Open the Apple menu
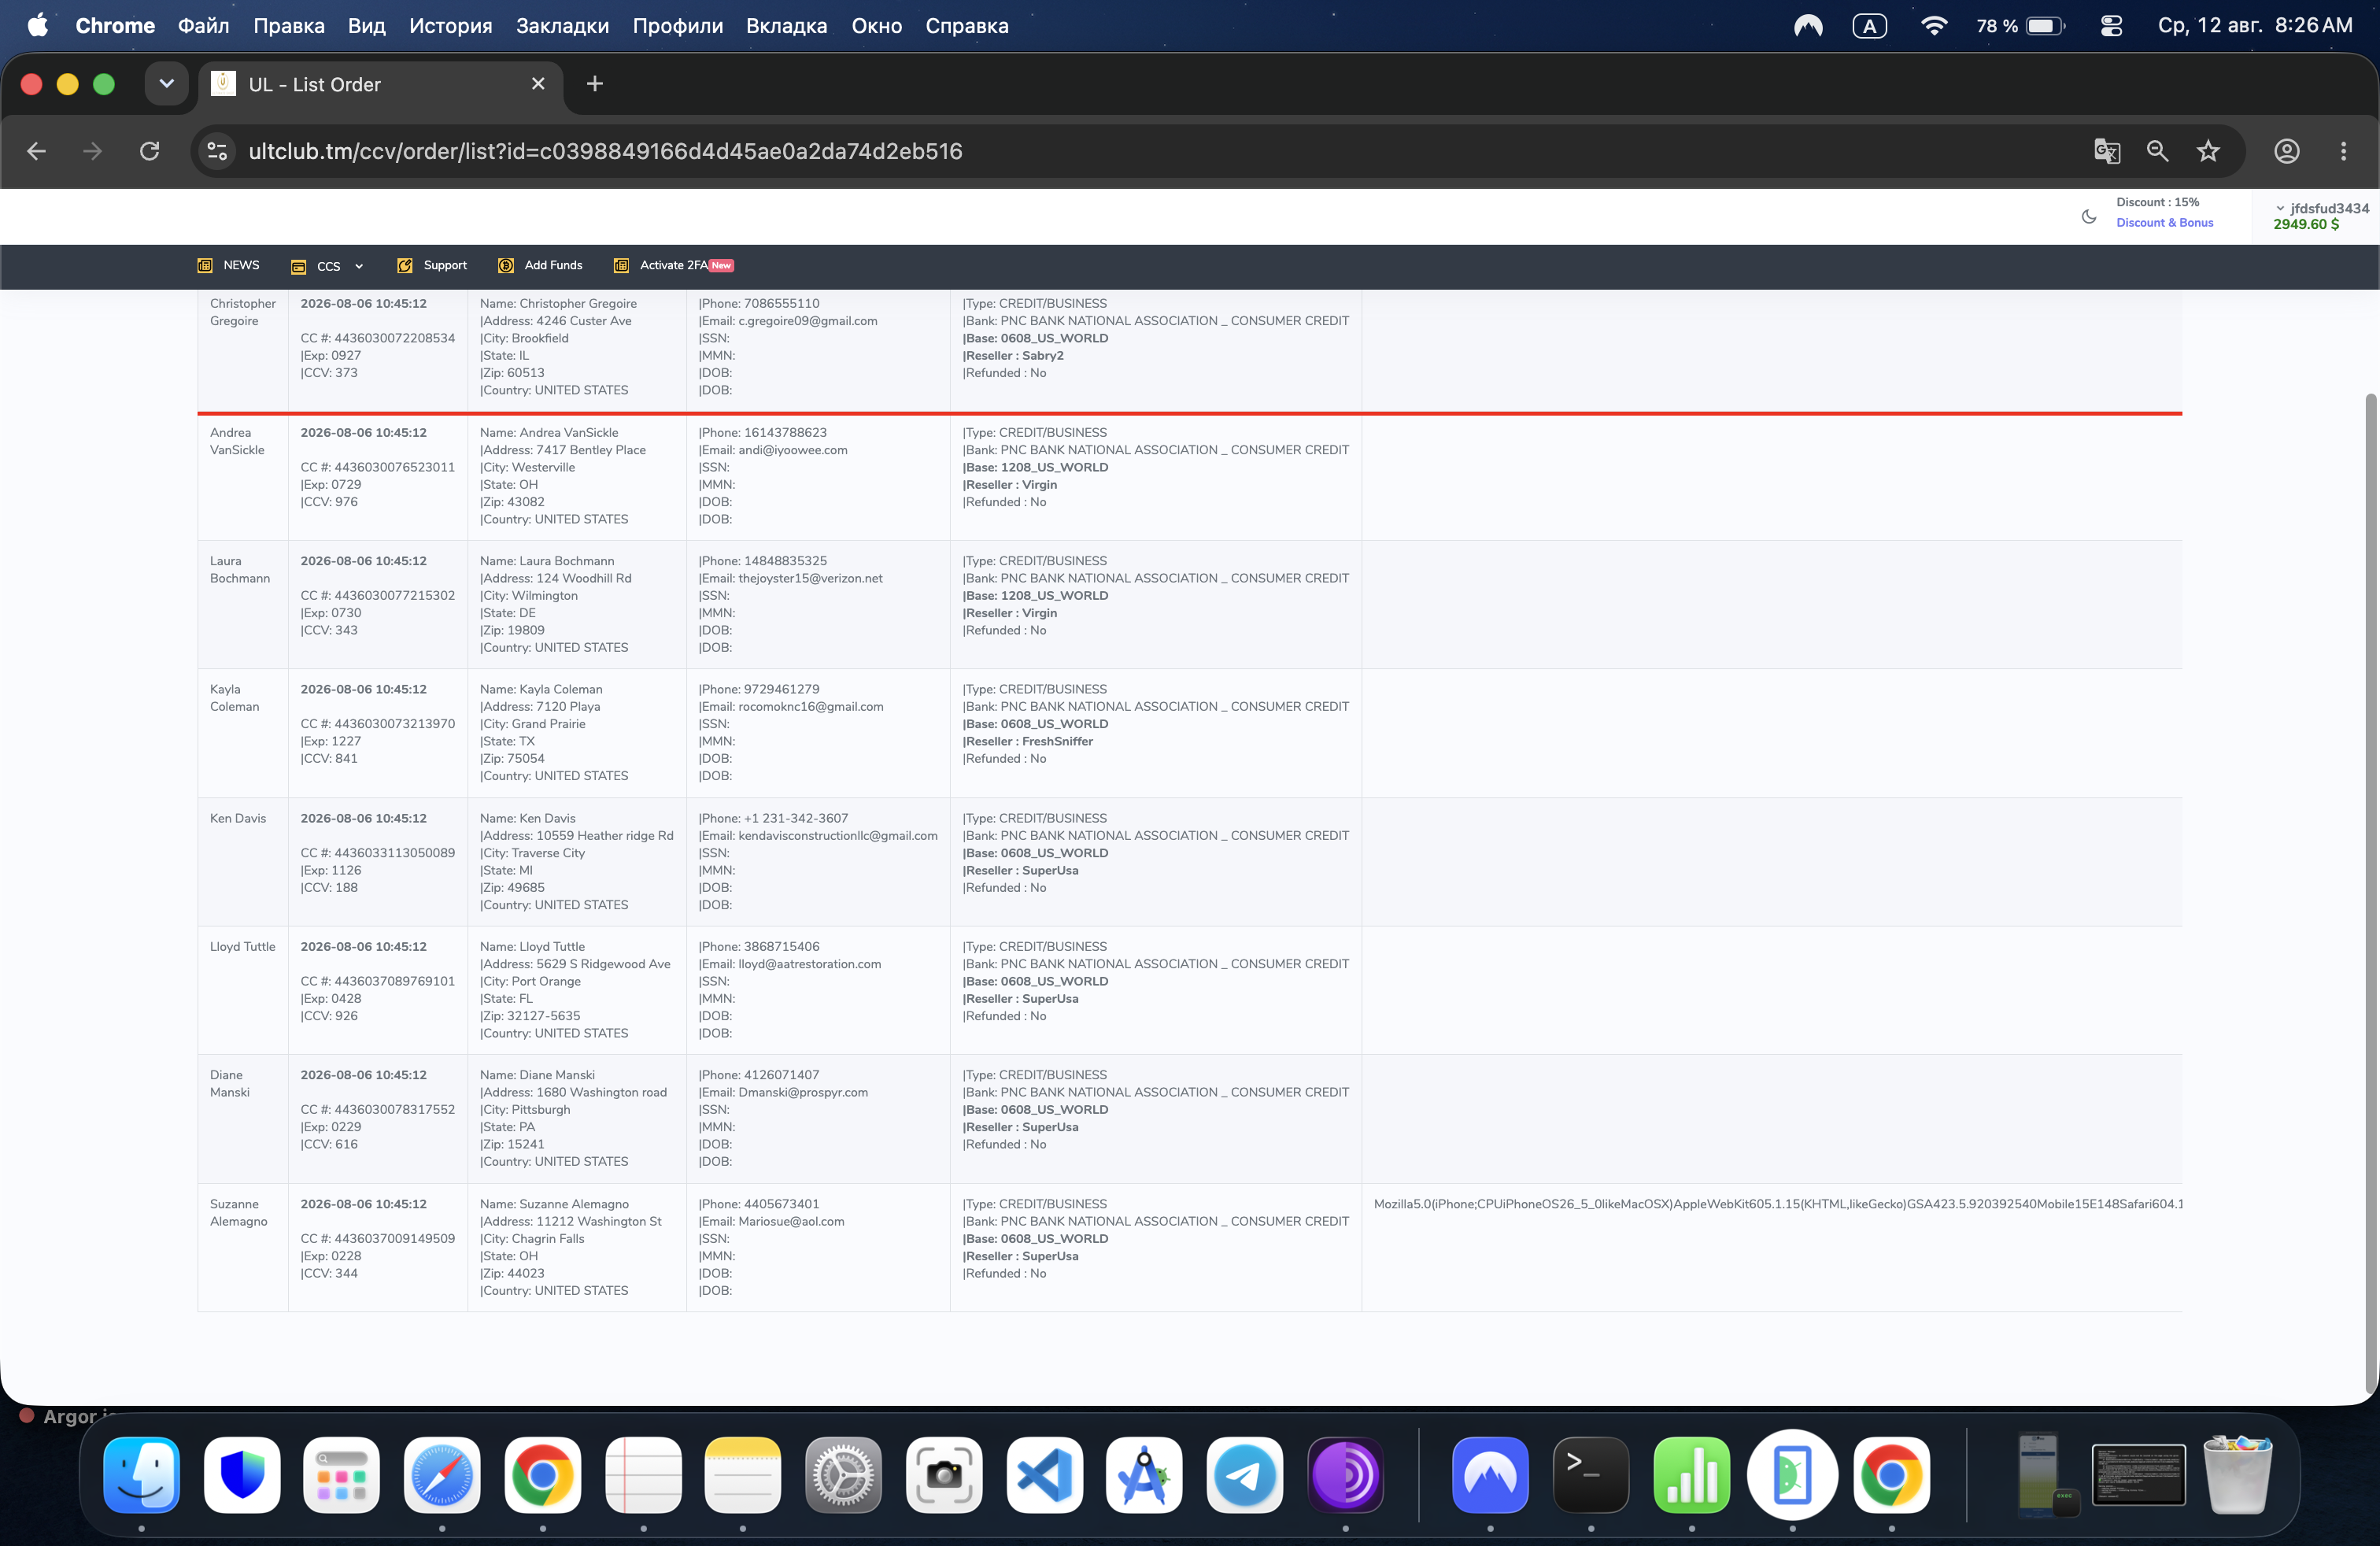 coord(38,25)
